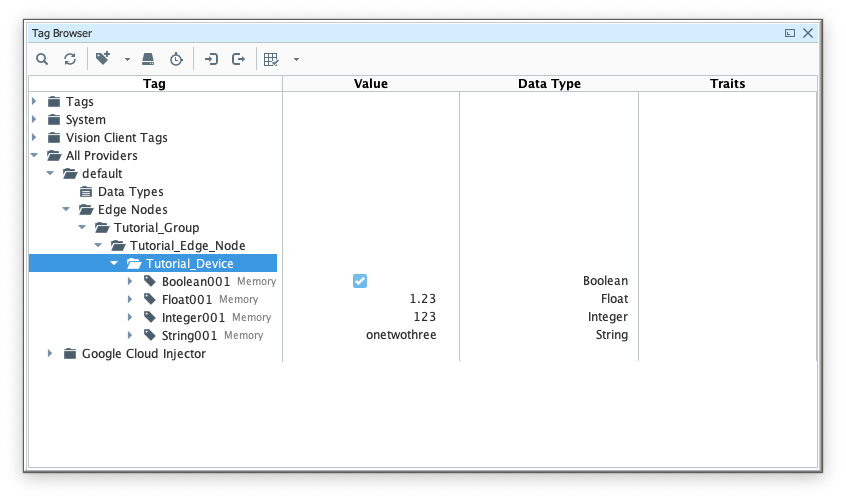The image size is (846, 500).
Task: Undock the Tag Browser panel
Action: (790, 33)
